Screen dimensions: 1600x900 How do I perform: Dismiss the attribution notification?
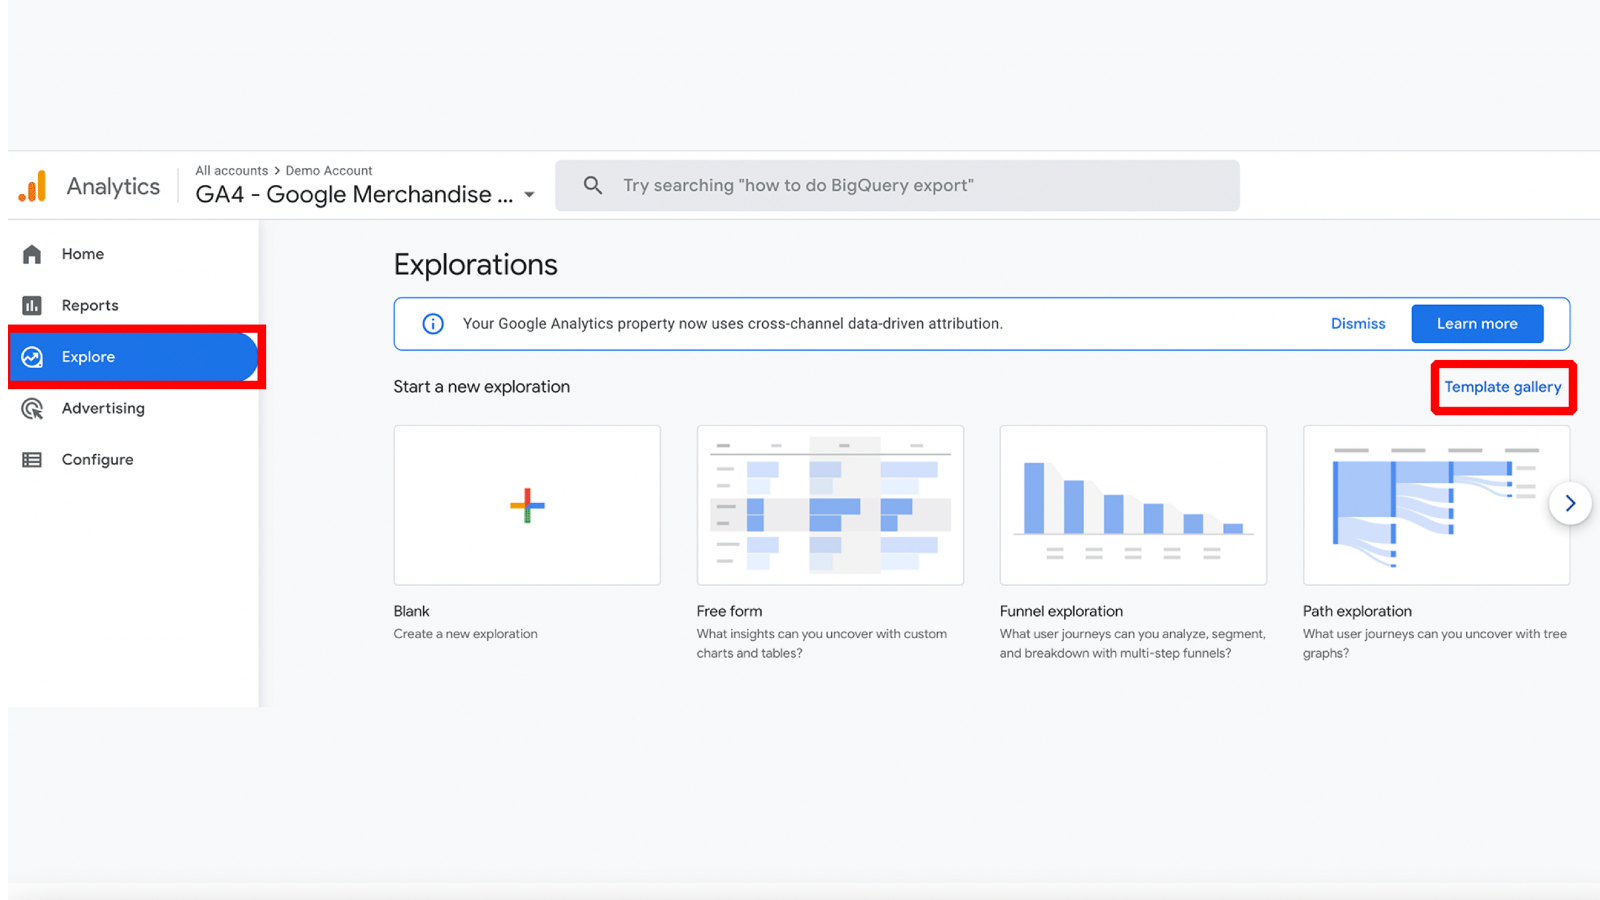pos(1358,324)
